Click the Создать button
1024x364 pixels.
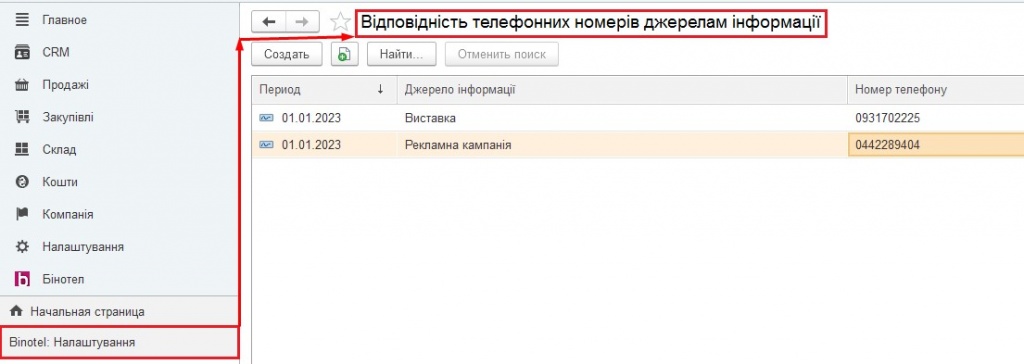click(287, 55)
